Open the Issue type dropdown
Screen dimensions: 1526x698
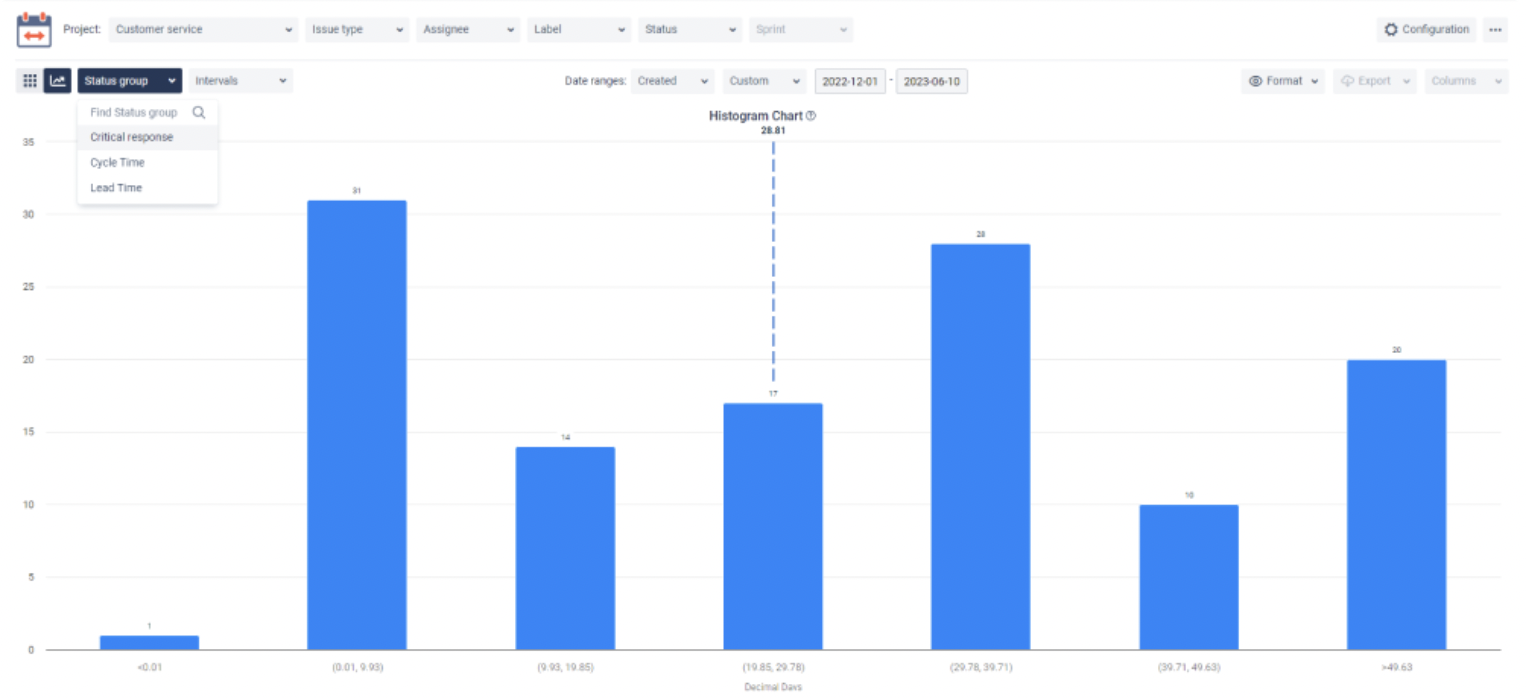(x=357, y=29)
